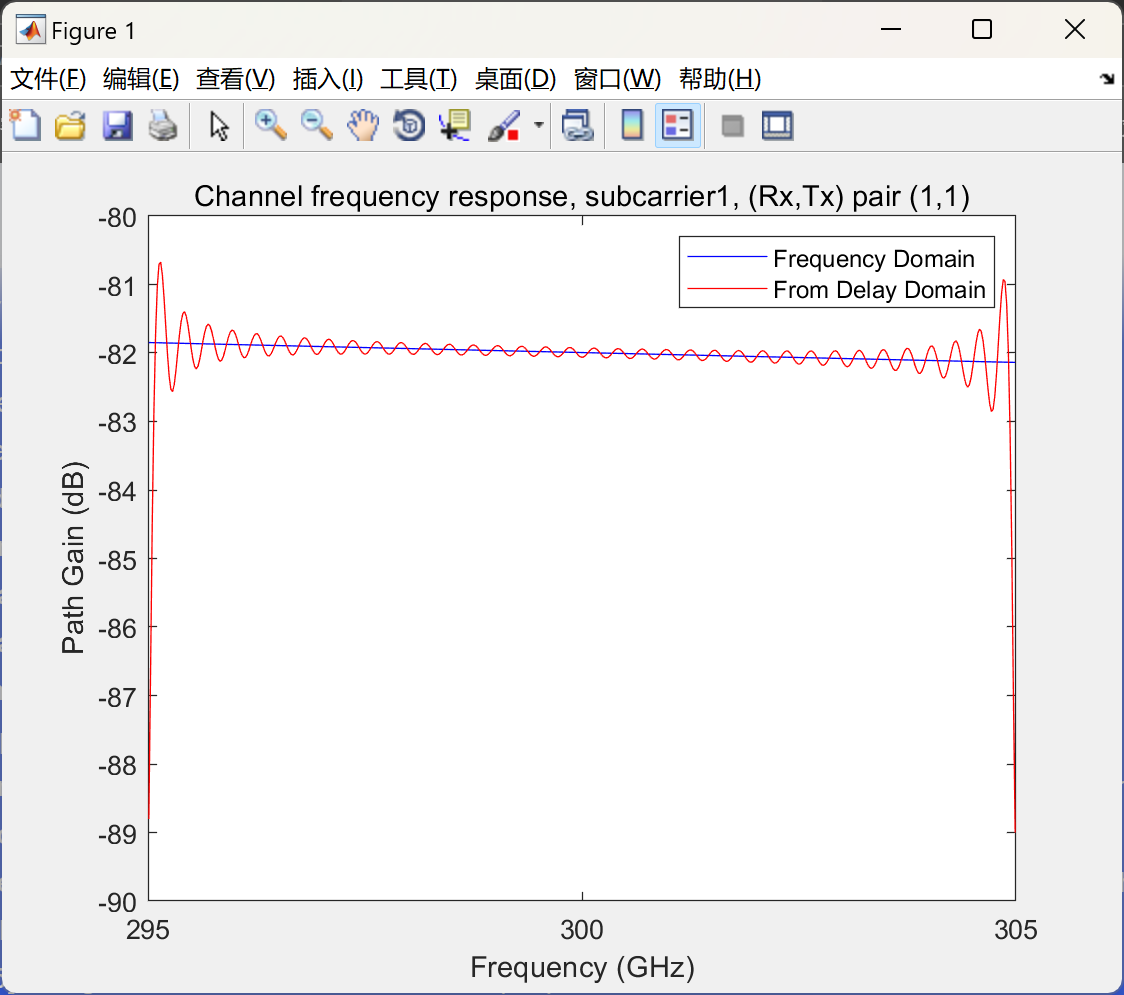1124x995 pixels.
Task: Click the plot title text
Action: [x=581, y=196]
